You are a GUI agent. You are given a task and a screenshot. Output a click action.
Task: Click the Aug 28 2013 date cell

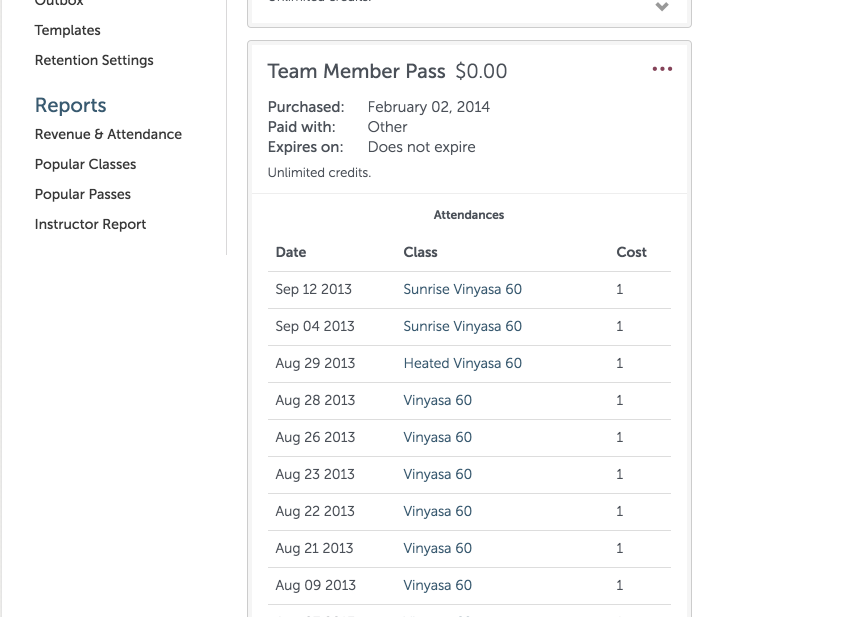click(315, 400)
